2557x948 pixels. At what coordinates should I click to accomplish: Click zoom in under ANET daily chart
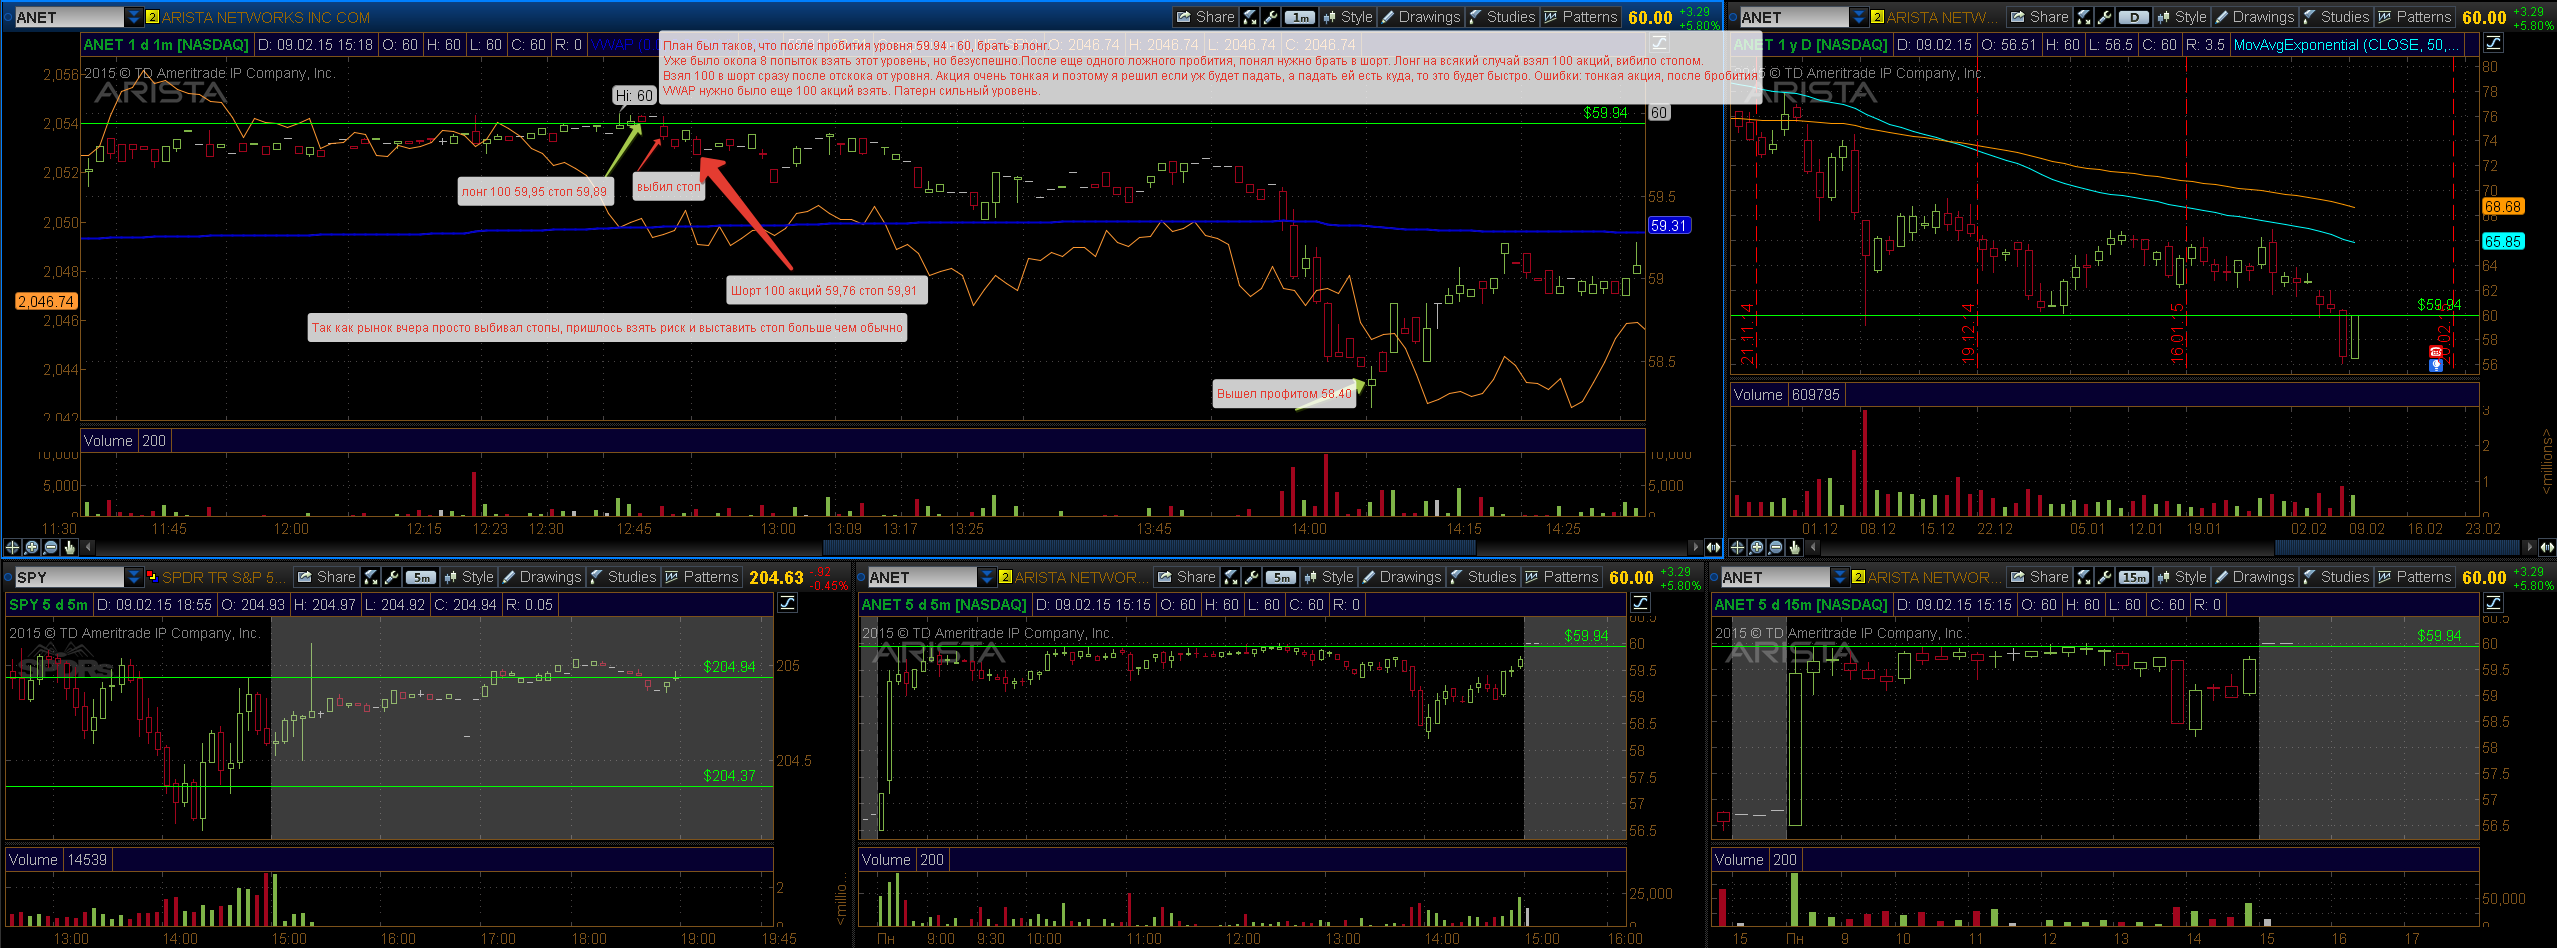click(1757, 547)
